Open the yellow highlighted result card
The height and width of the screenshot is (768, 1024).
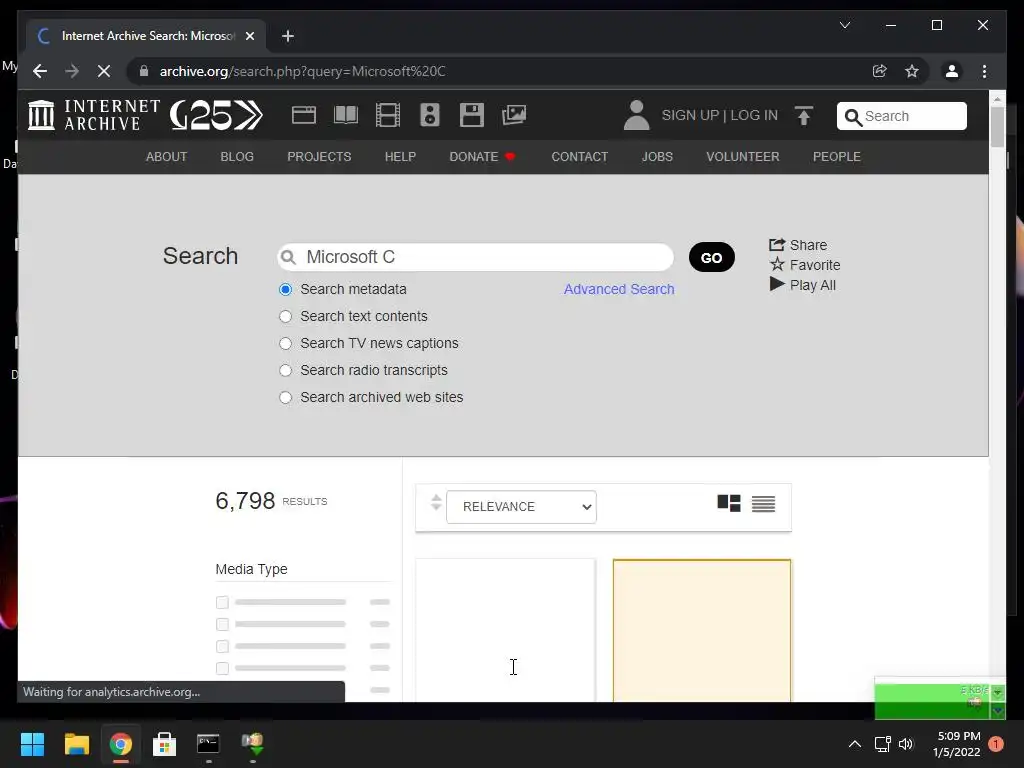click(702, 630)
